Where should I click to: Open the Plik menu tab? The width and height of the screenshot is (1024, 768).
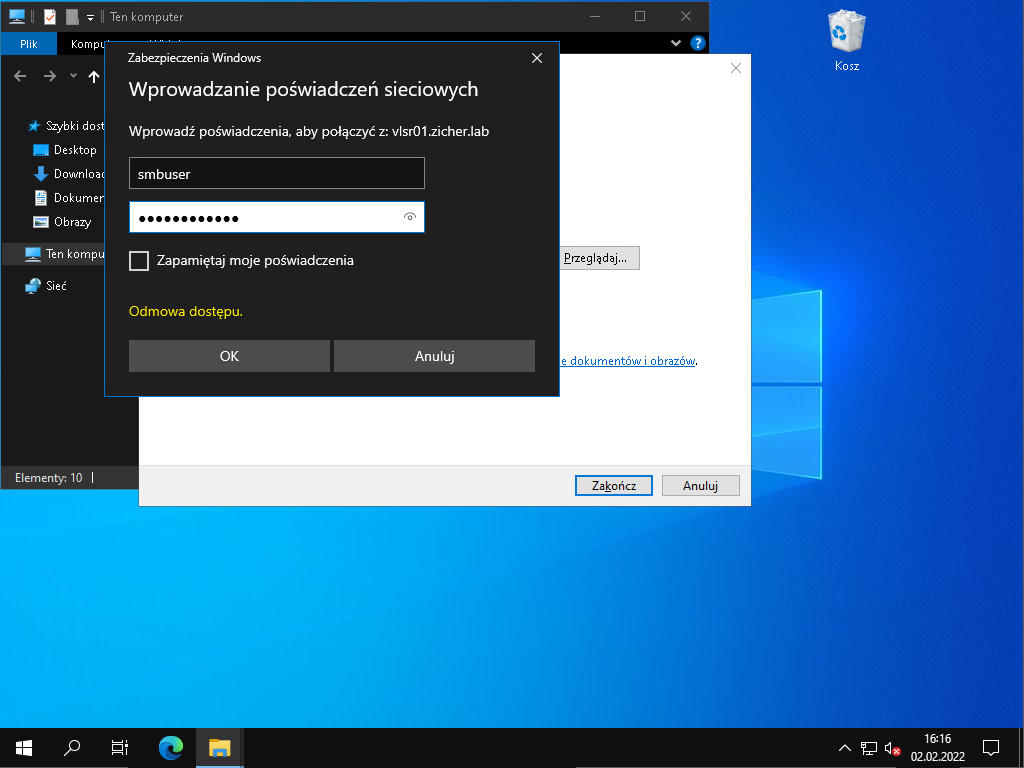(29, 44)
